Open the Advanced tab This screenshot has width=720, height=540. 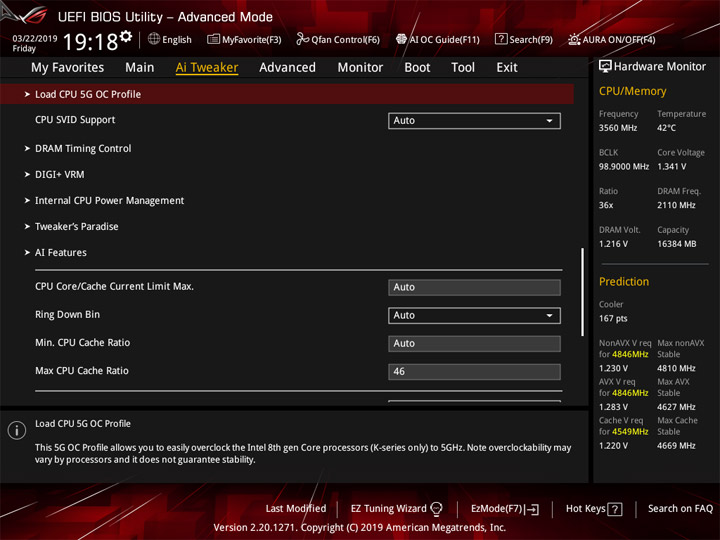[287, 68]
